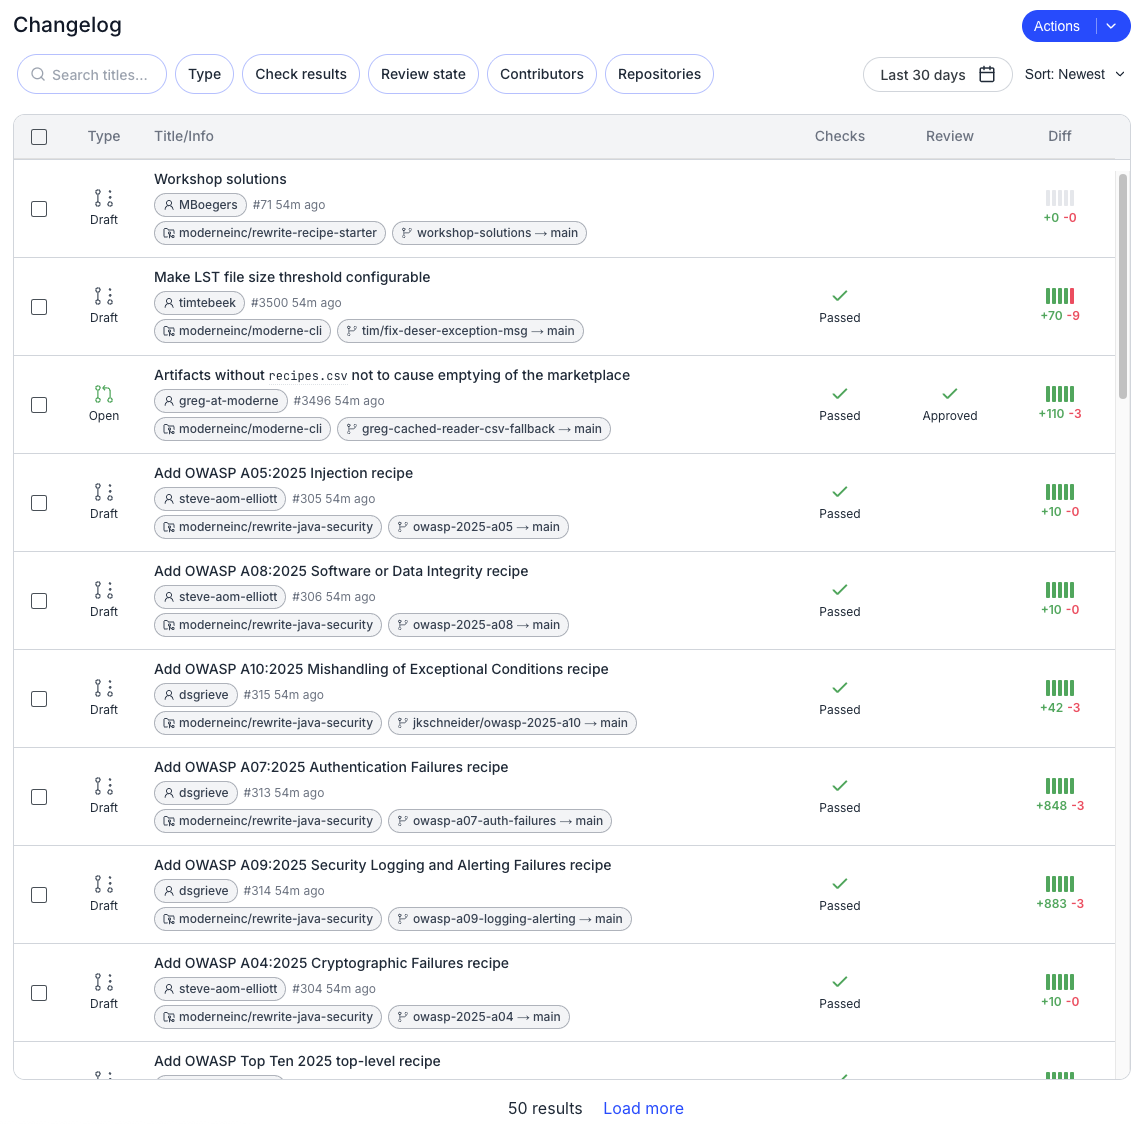Open the Review state filter

[423, 74]
